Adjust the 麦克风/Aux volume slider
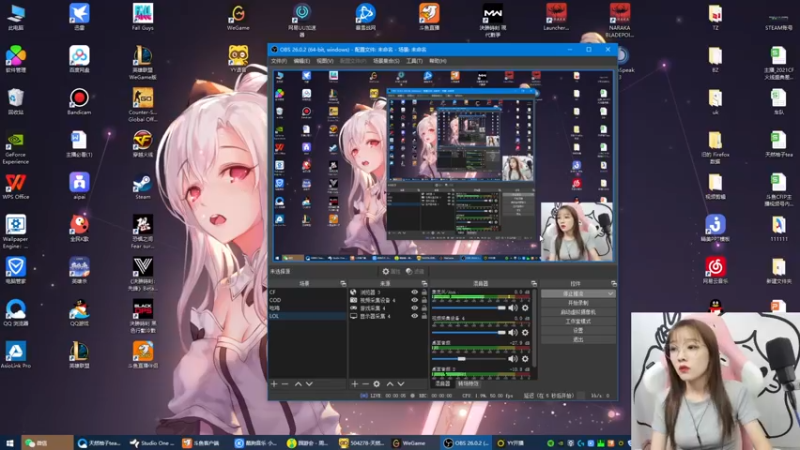800x450 pixels. tap(469, 308)
